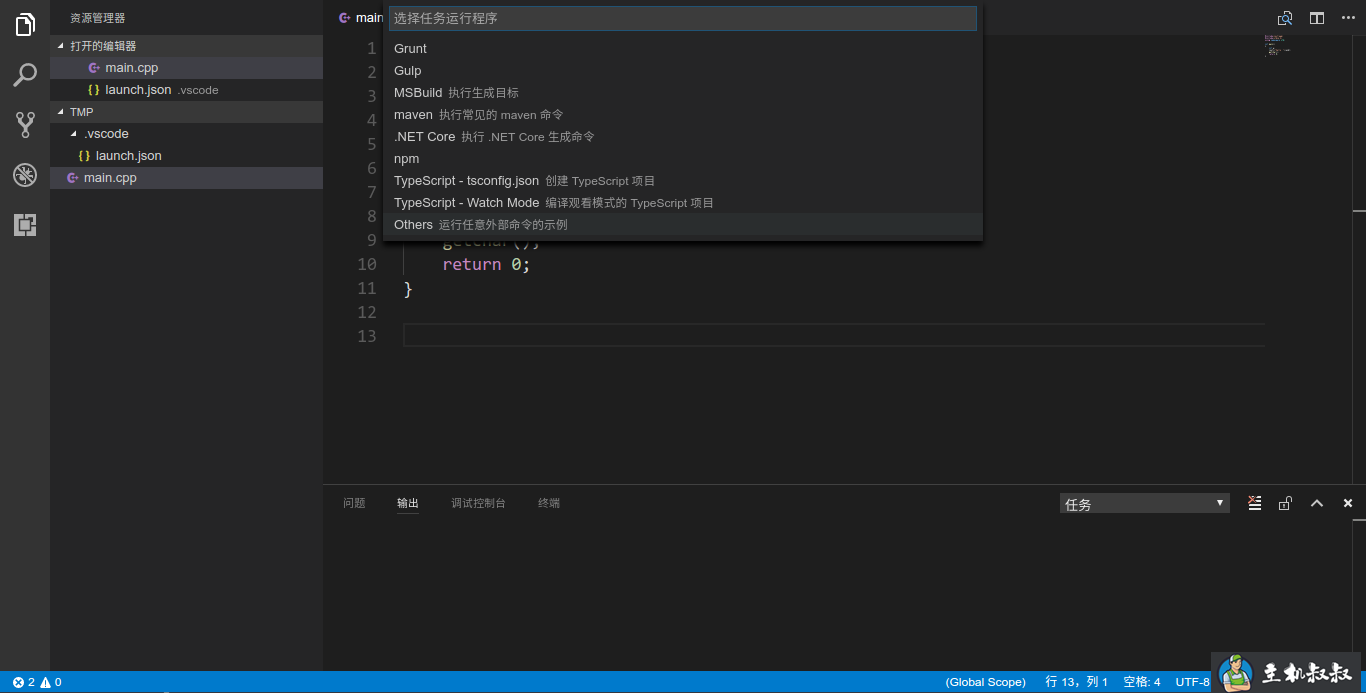Open the Extensions view icon
Screen dimensions: 1366x693
tap(25, 225)
